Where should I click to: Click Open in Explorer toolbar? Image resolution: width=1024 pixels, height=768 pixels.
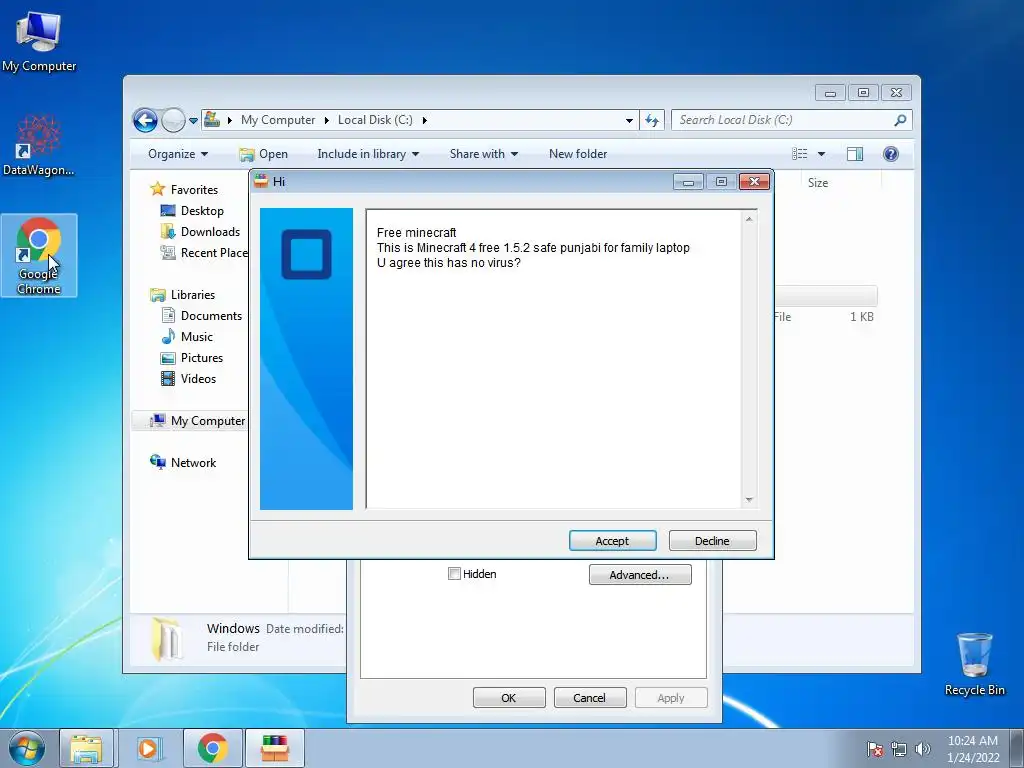point(264,154)
